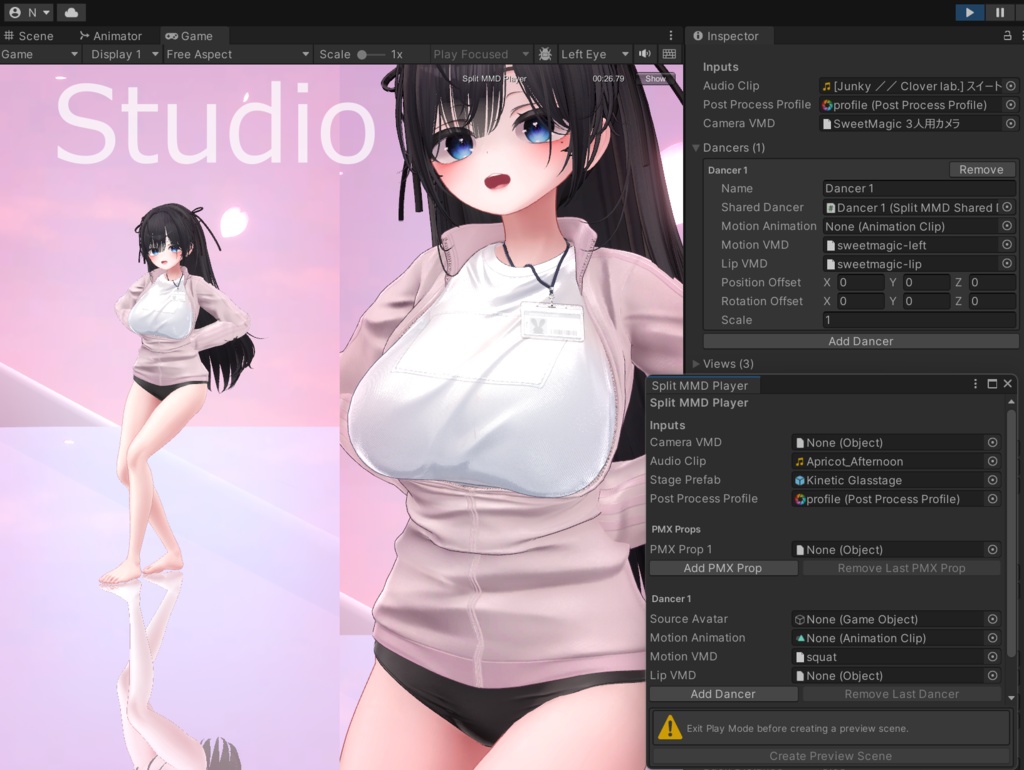Pause play mode with the Pause button

click(999, 12)
